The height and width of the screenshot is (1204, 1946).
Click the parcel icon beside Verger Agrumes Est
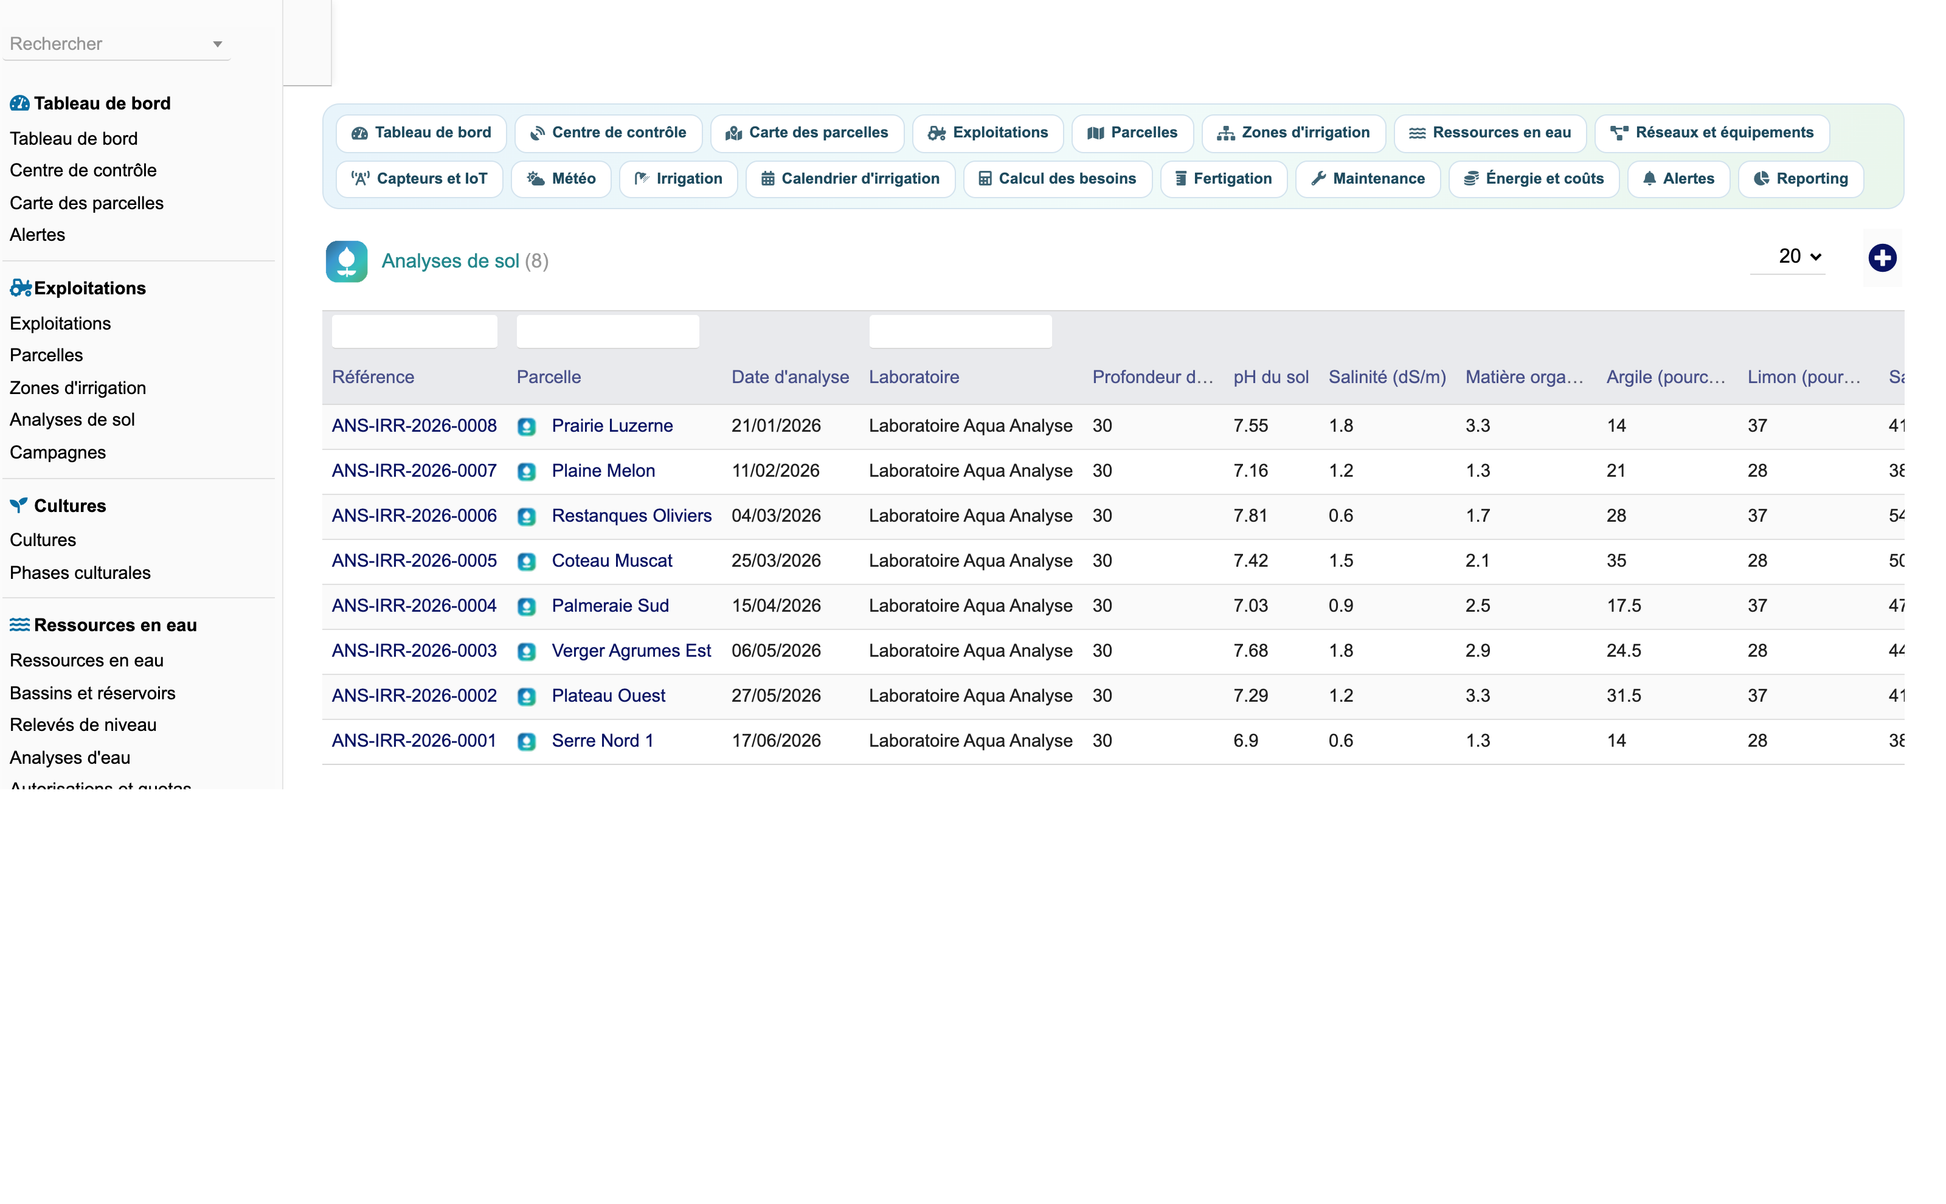point(527,652)
